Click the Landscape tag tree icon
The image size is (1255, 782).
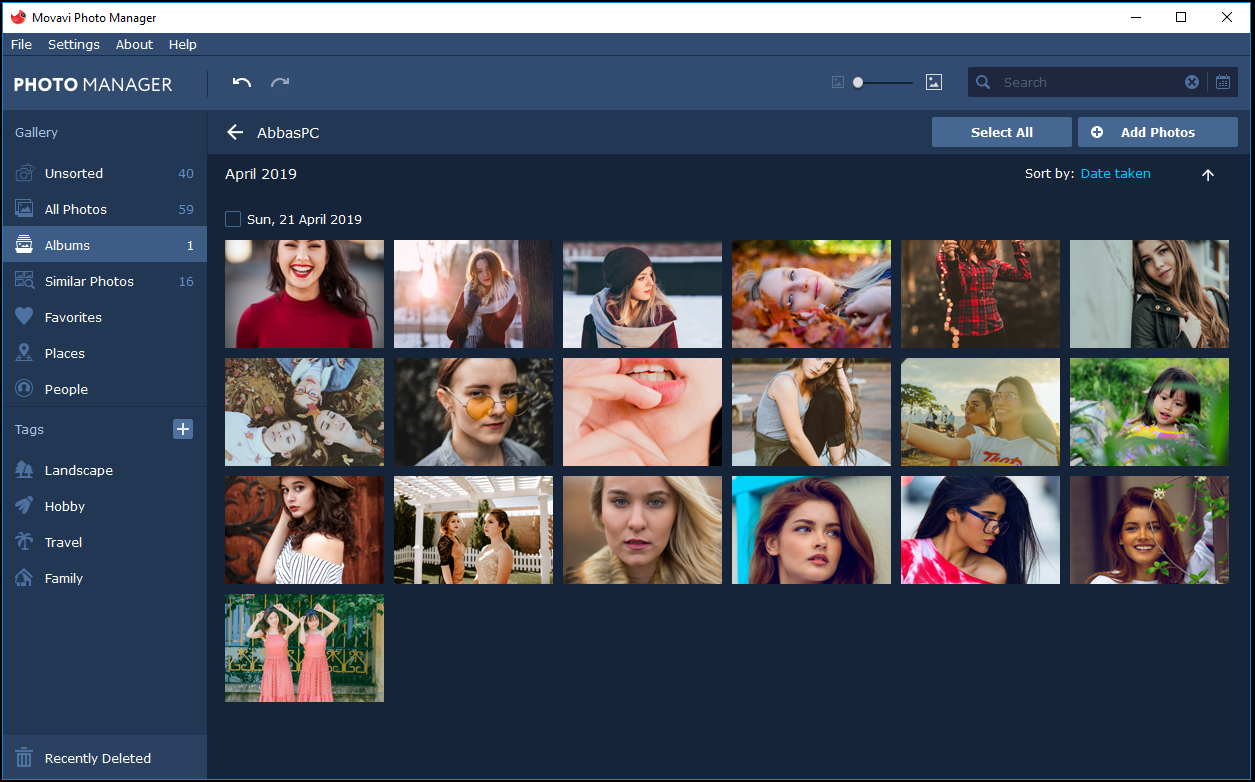coord(24,470)
